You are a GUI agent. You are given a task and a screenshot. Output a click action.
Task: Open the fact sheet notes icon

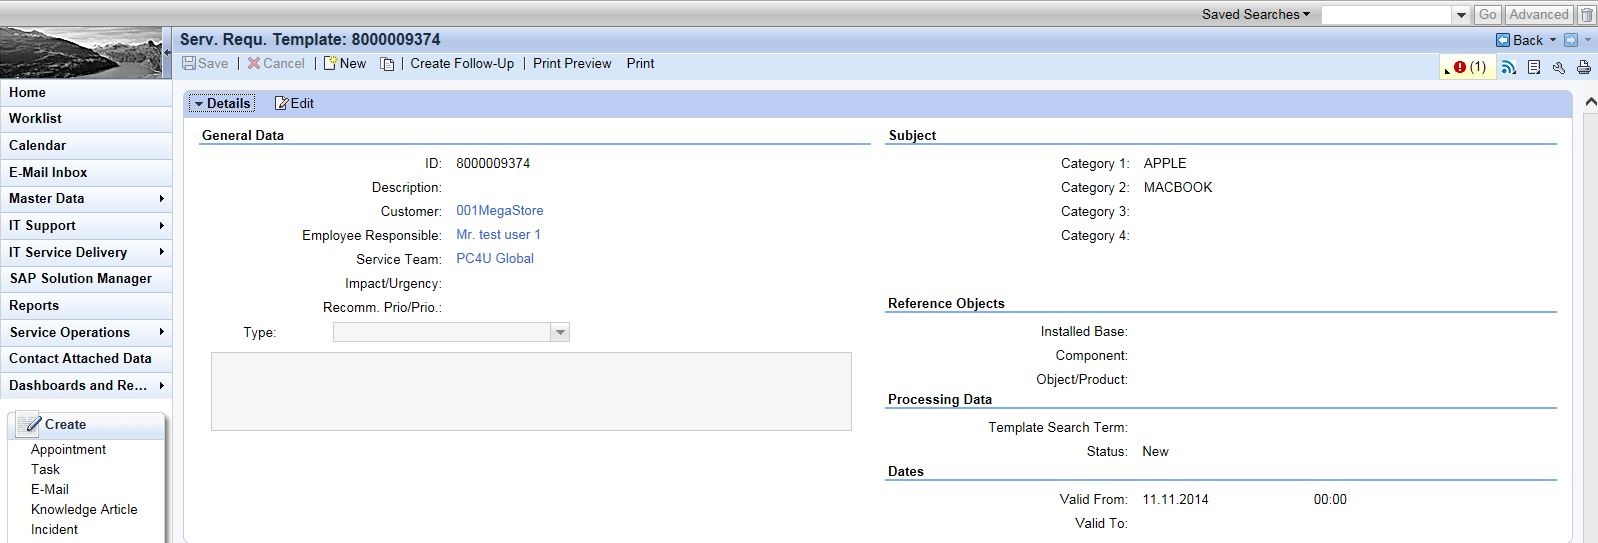1534,67
